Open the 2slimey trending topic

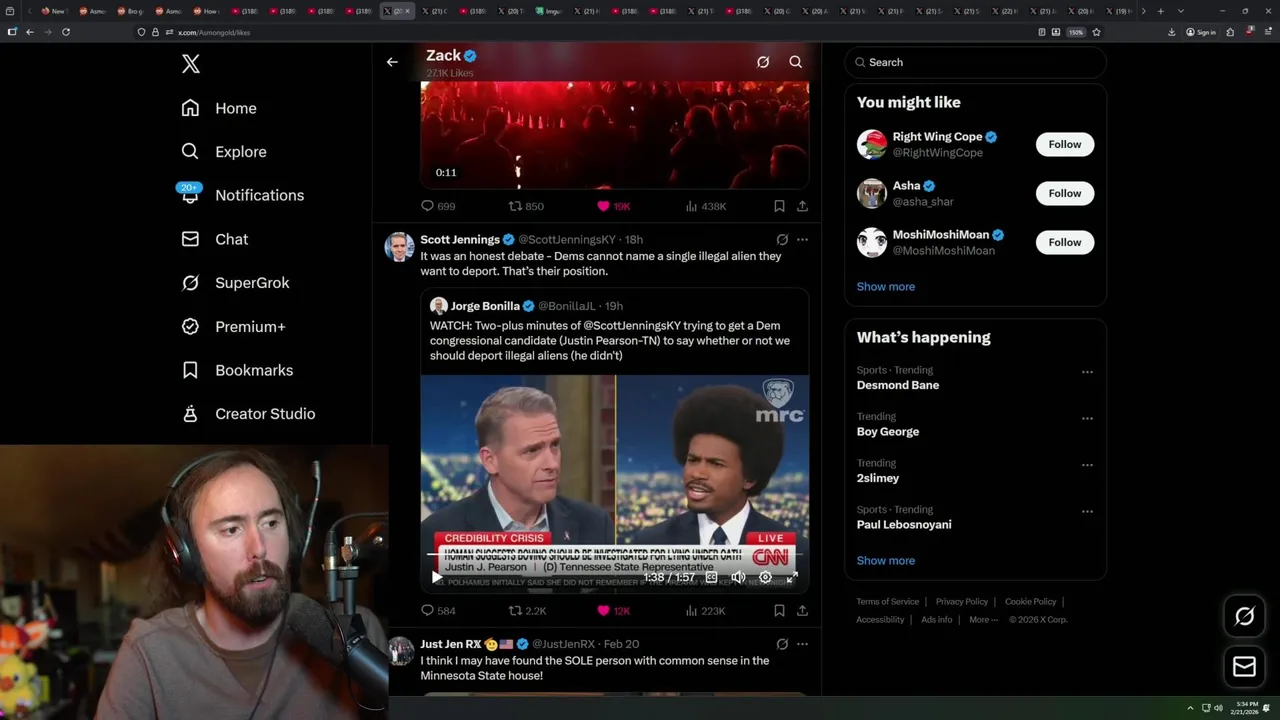[x=877, y=478]
